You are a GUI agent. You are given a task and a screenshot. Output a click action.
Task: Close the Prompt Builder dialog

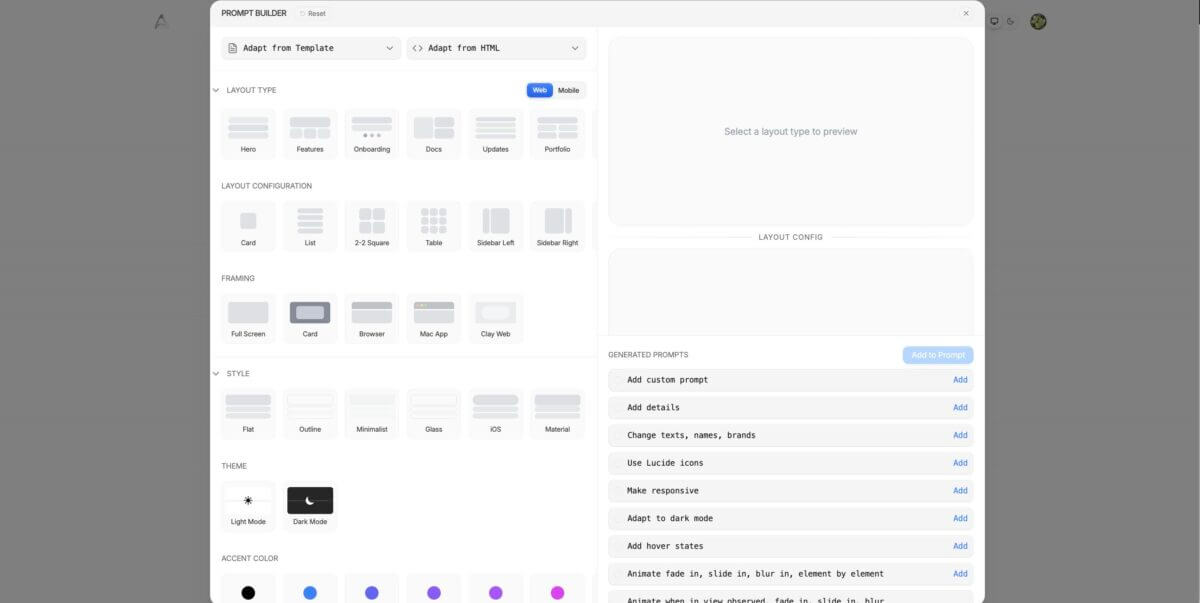[966, 14]
